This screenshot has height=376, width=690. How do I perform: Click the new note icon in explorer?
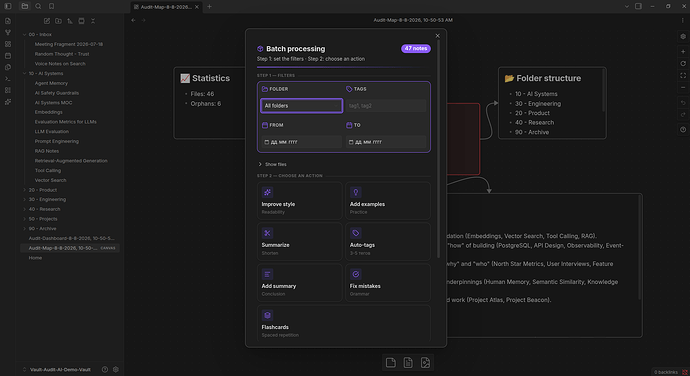[x=47, y=21]
